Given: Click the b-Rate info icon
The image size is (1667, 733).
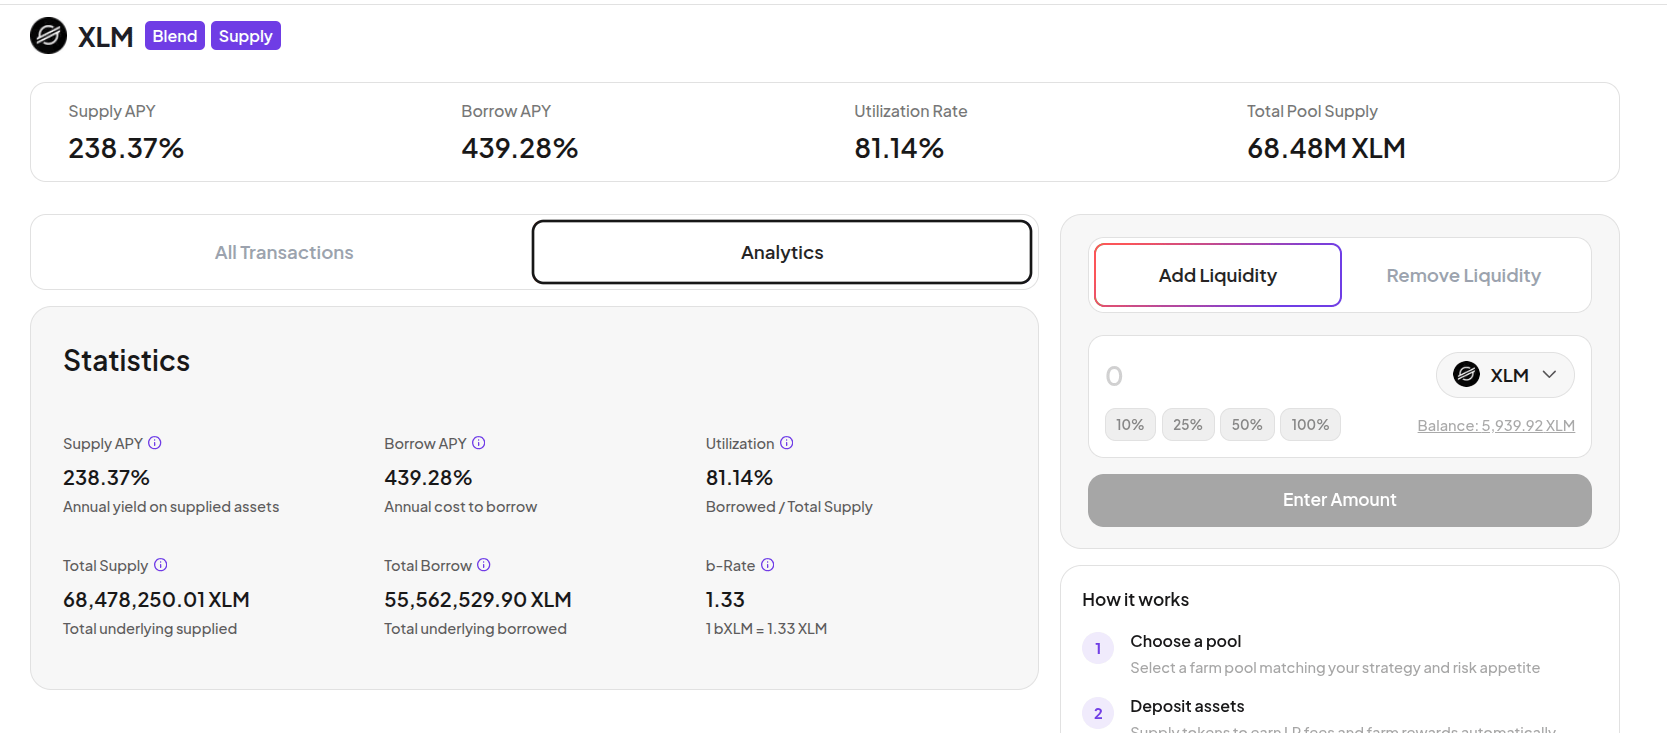Looking at the screenshot, I should [x=768, y=565].
